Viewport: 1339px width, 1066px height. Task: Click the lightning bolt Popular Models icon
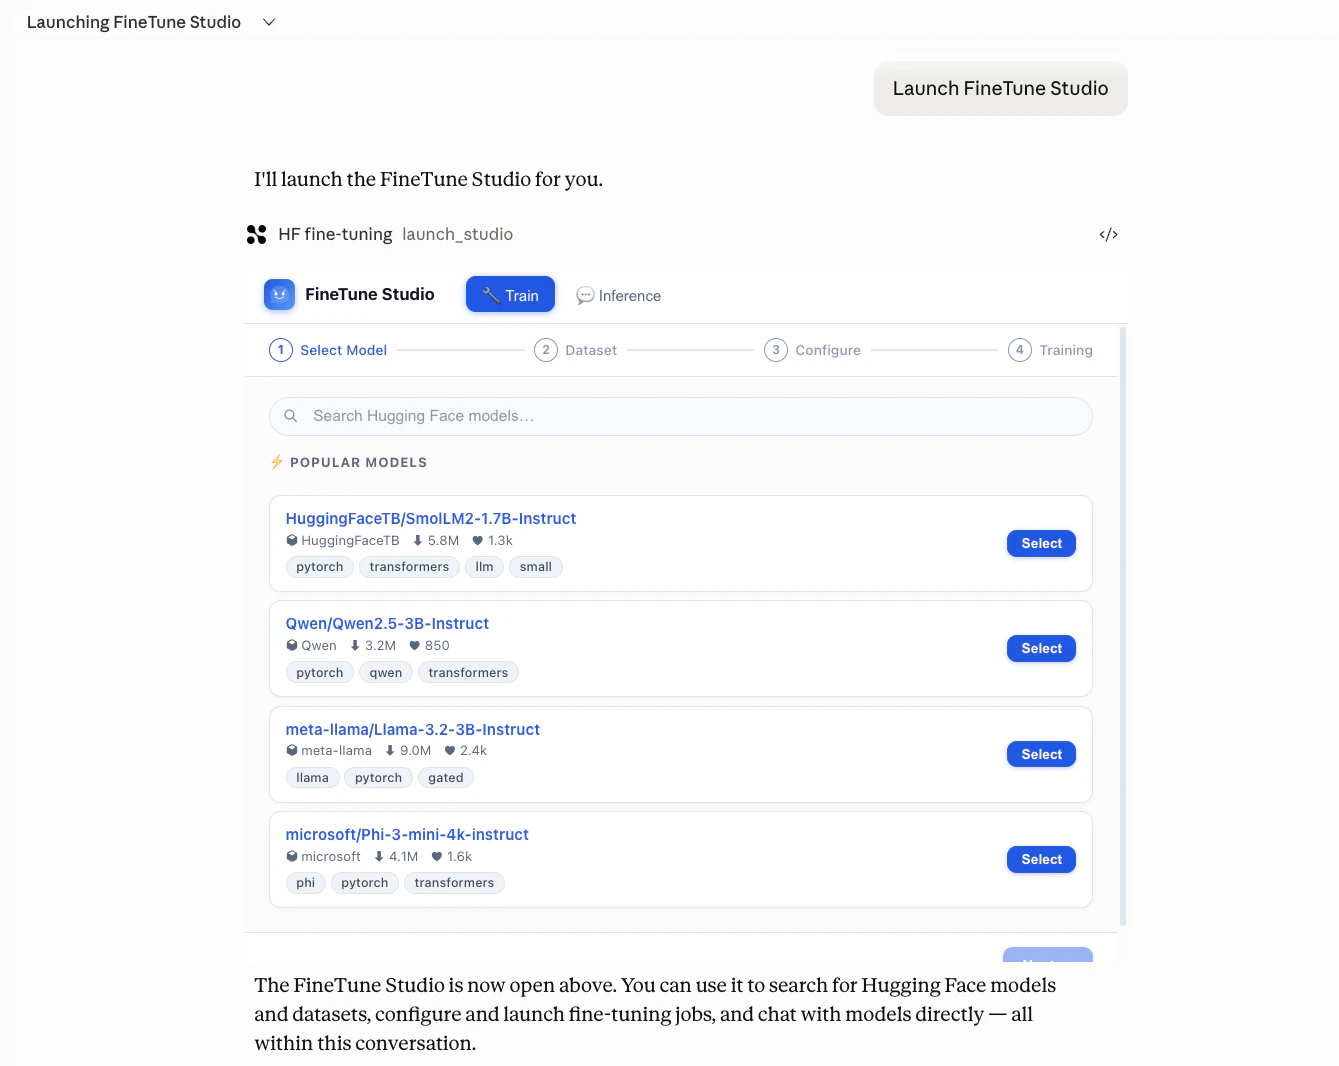(277, 462)
